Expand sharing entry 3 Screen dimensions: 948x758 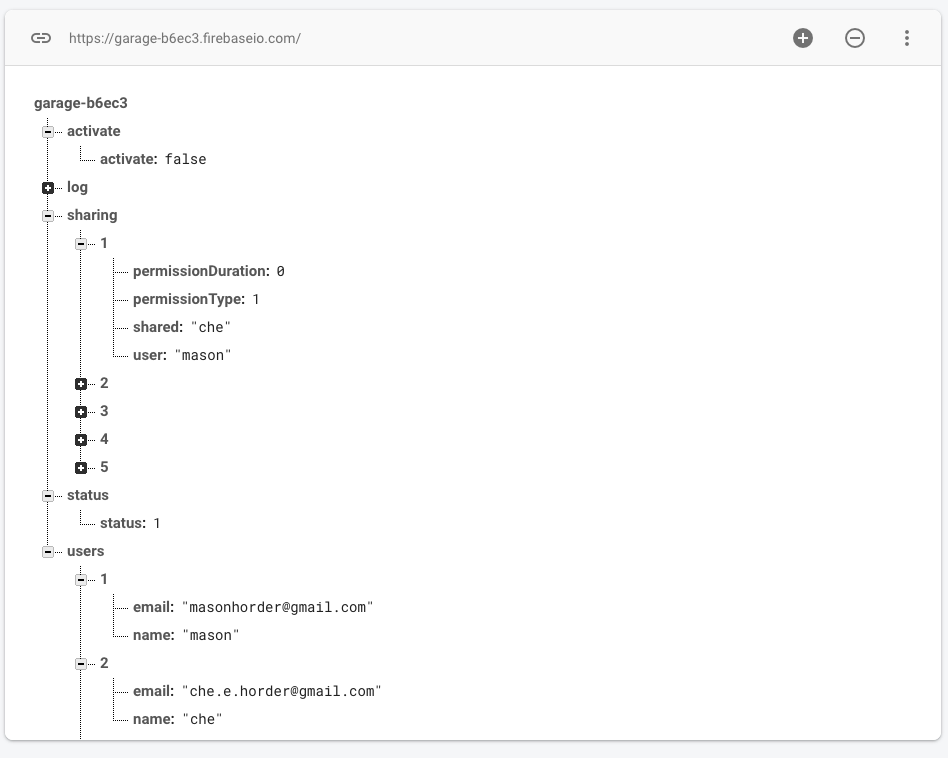tap(80, 412)
